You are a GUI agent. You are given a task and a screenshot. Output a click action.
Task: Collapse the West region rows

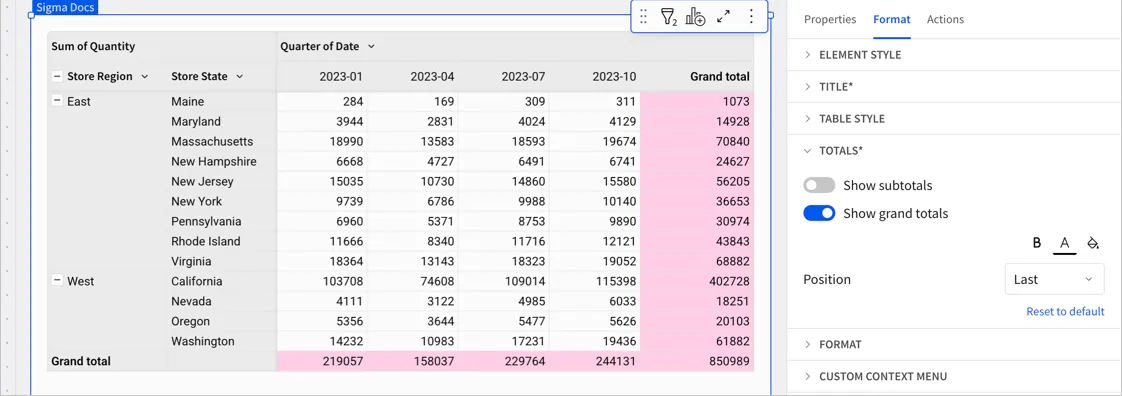(57, 281)
